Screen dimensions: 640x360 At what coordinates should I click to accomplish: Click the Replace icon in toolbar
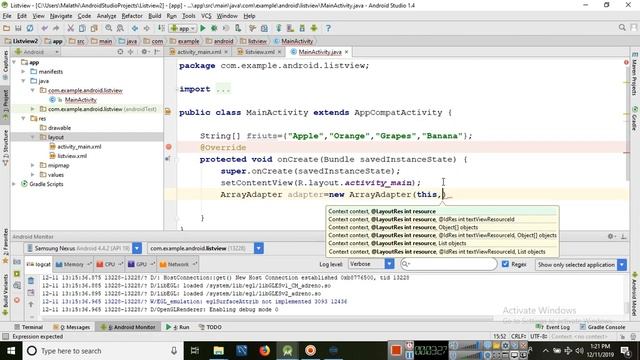[x=120, y=28]
